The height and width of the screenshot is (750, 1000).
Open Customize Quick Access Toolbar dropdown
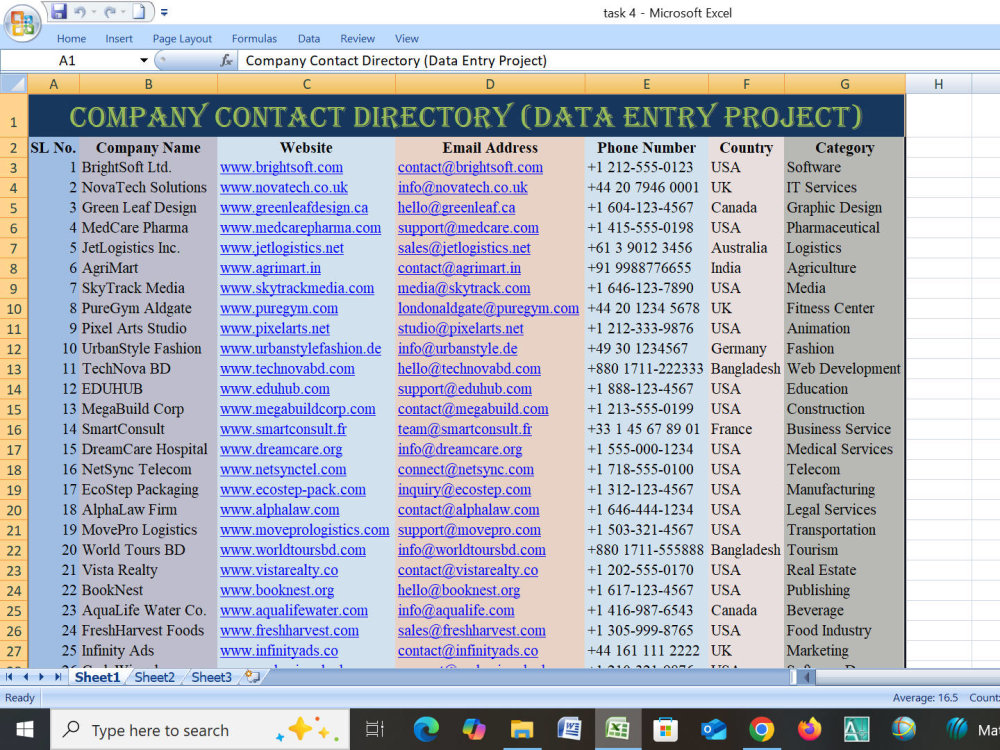pos(164,12)
